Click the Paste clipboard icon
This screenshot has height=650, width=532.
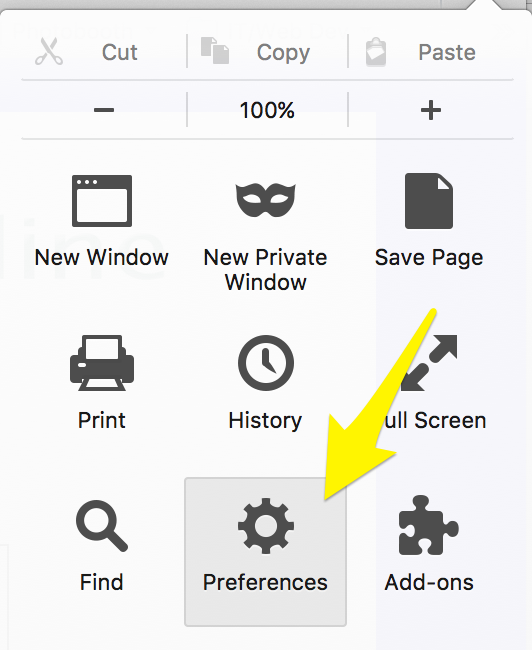(x=376, y=52)
